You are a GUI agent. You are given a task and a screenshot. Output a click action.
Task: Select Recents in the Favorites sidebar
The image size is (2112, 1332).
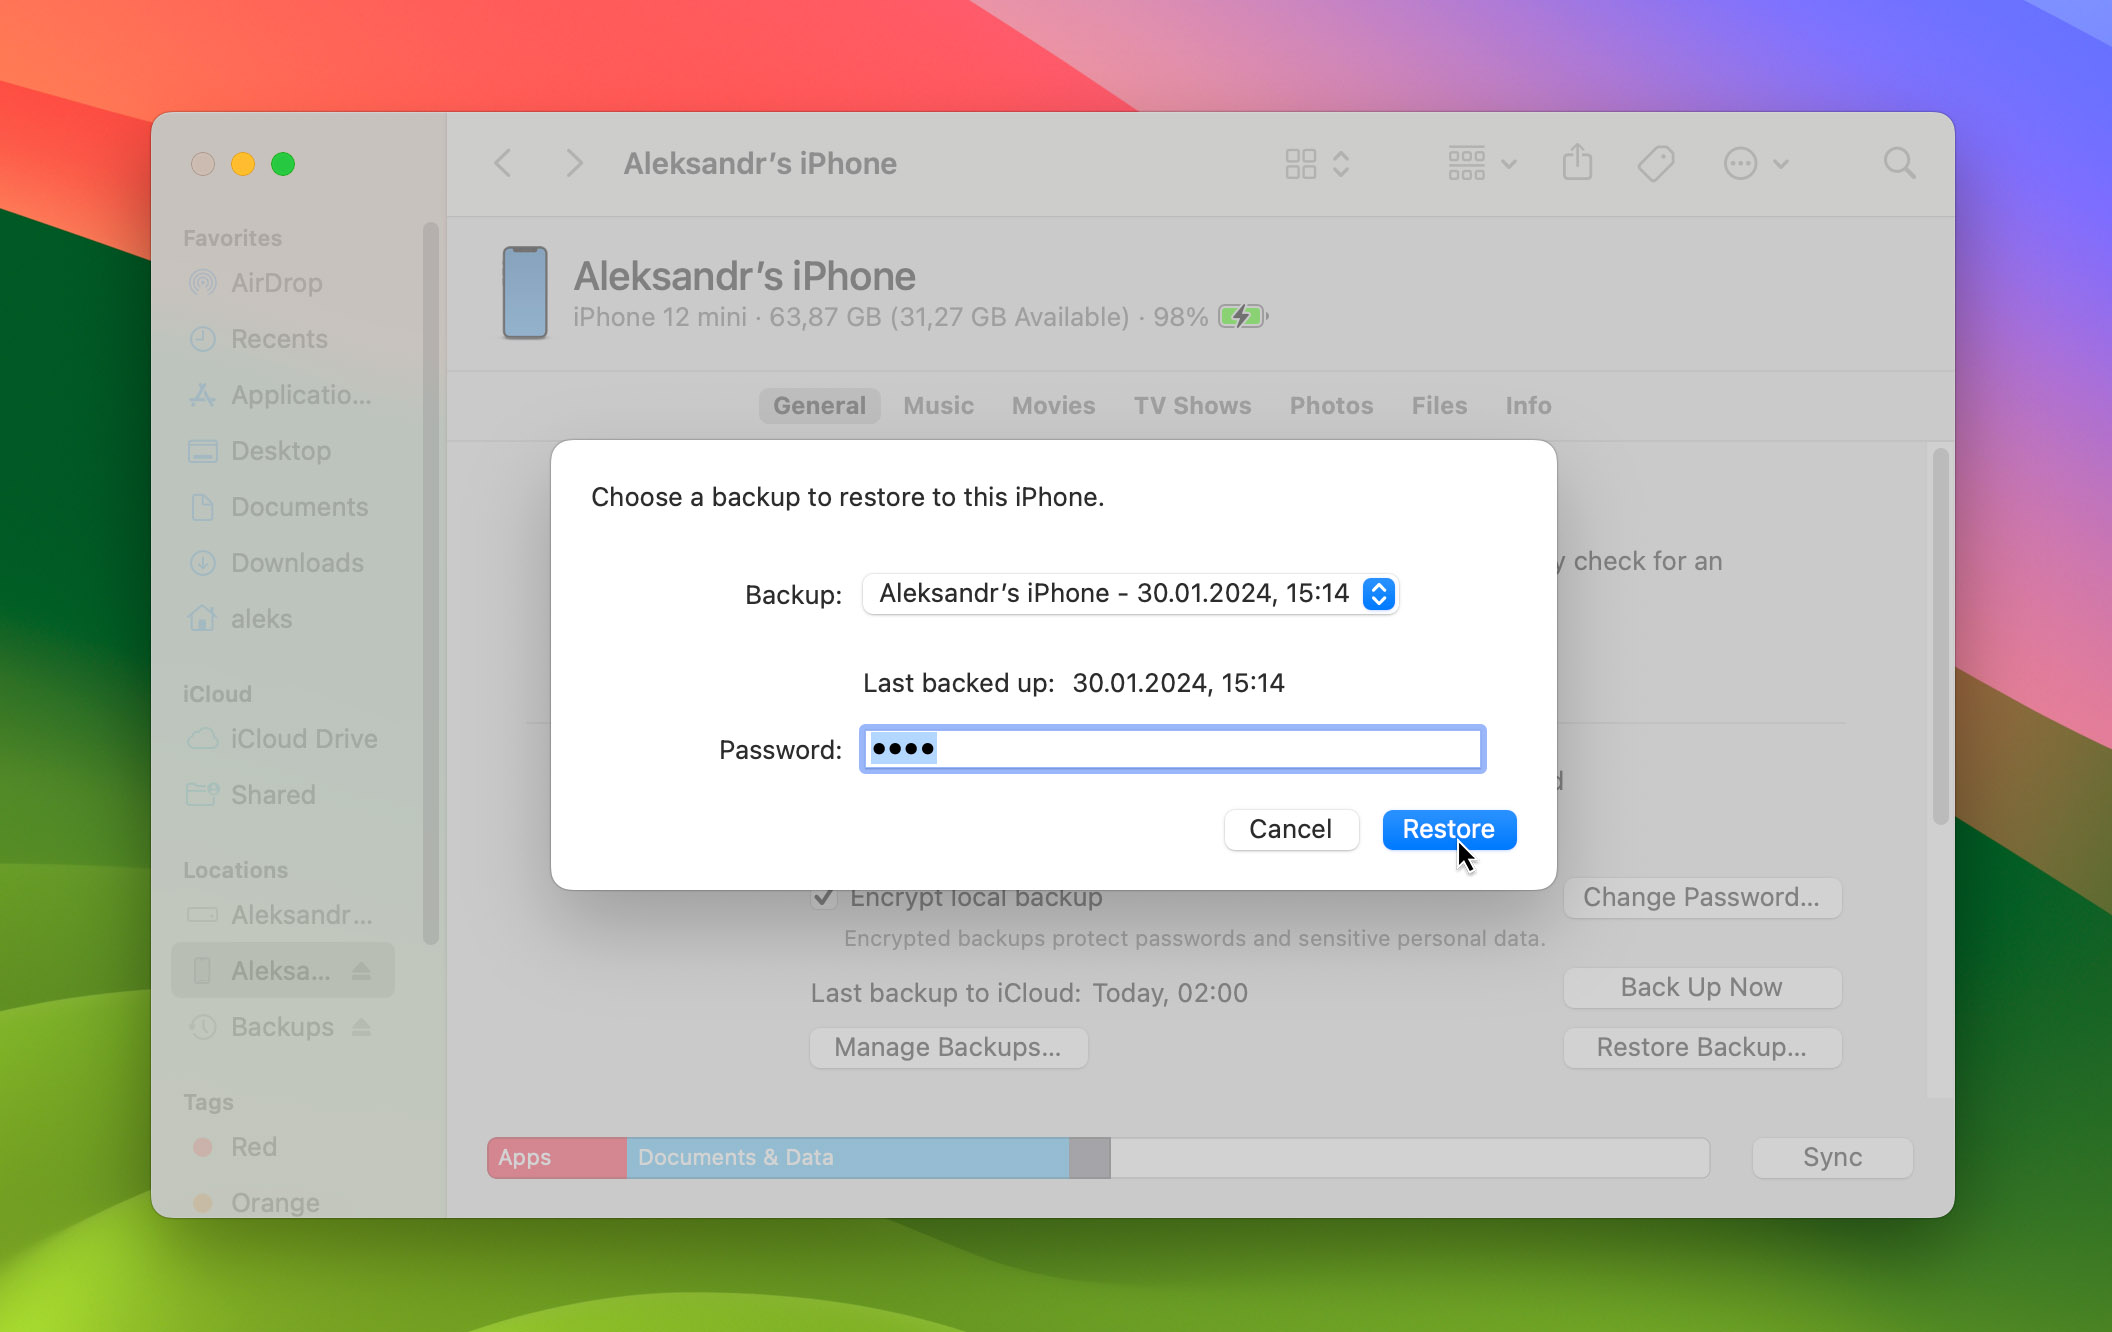280,339
